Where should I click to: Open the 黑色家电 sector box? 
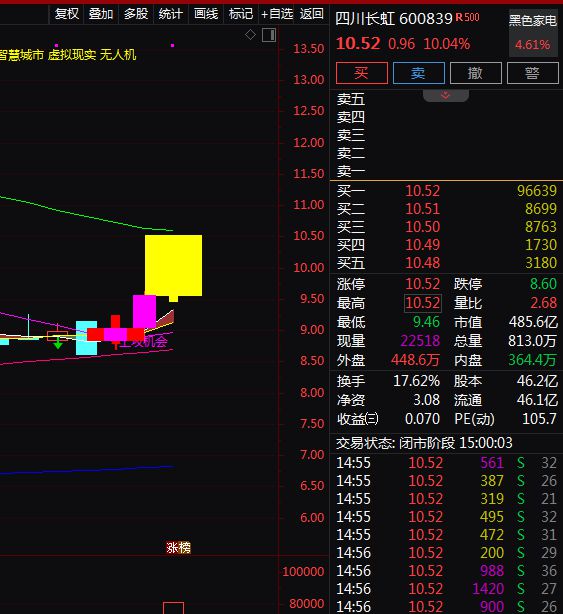pyautogui.click(x=533, y=33)
